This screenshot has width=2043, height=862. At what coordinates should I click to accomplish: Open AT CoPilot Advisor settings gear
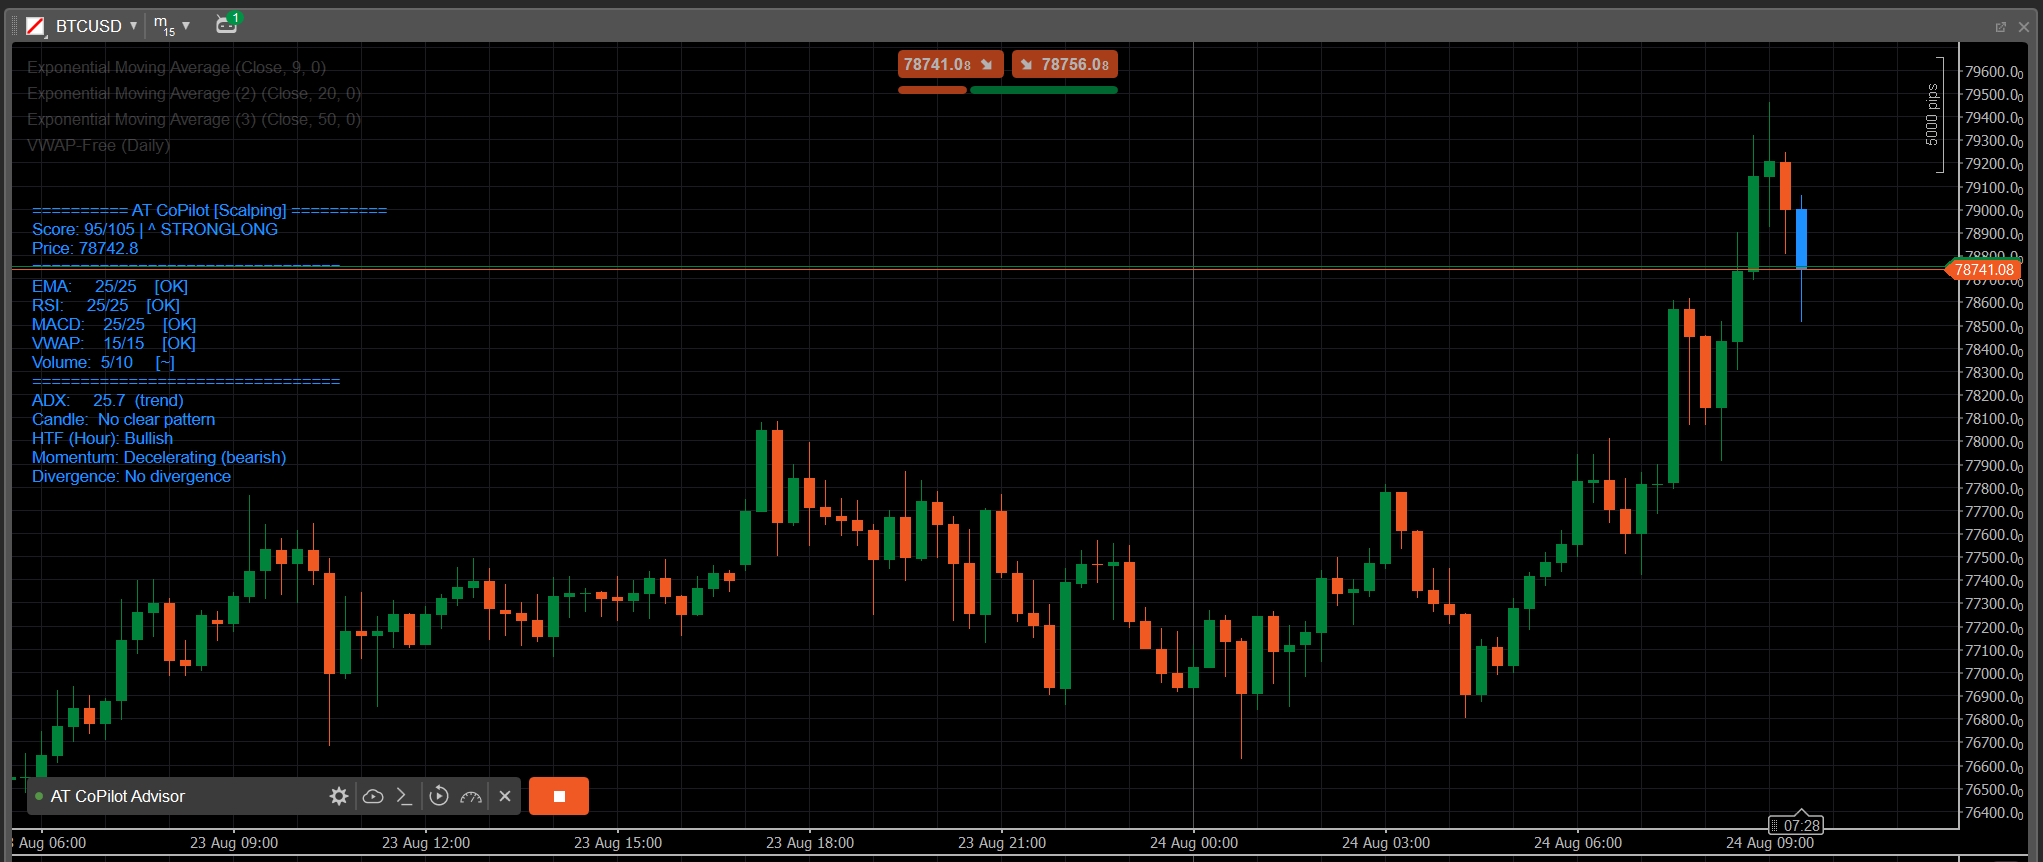339,796
